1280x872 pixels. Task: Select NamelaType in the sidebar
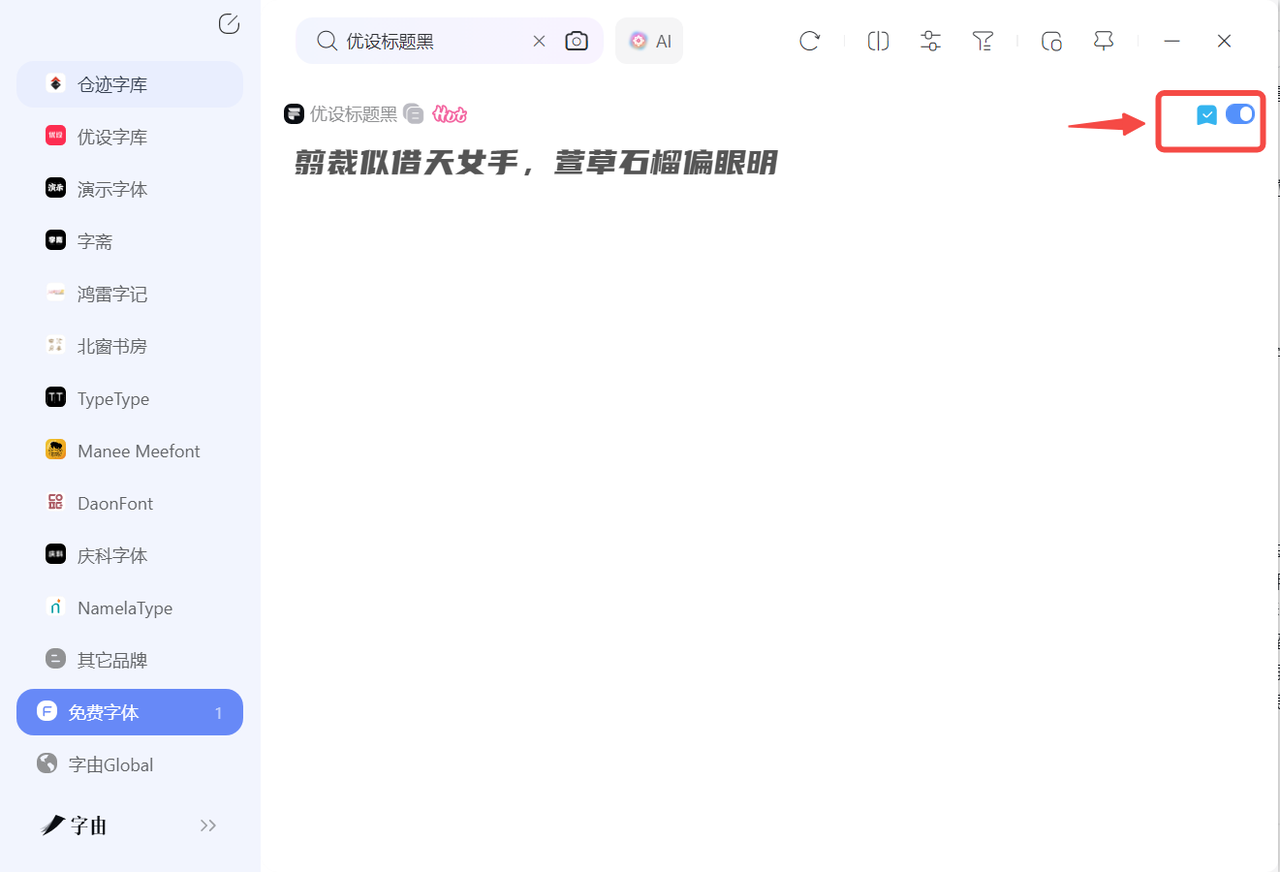coord(130,608)
